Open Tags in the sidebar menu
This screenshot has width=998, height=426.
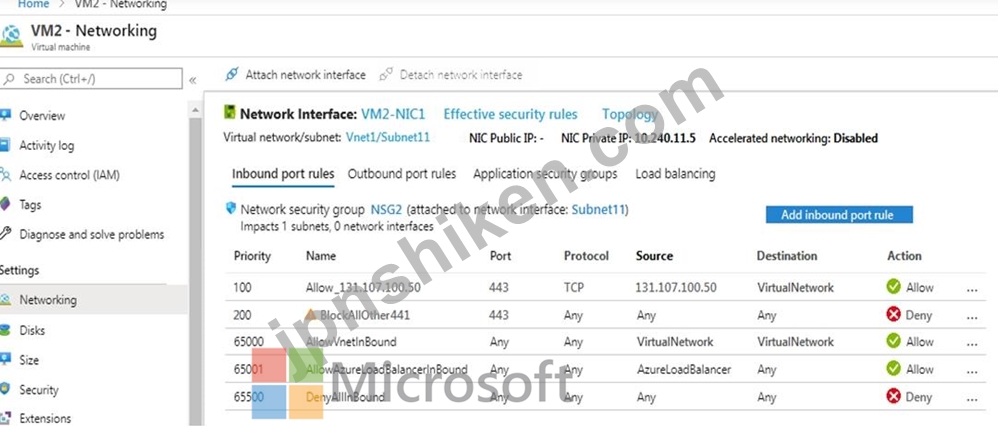pos(30,205)
